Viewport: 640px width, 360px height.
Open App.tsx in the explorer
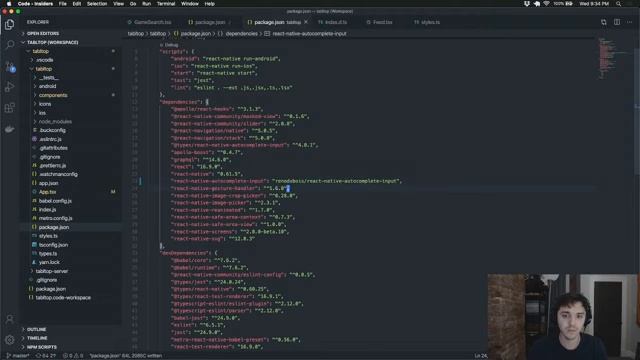coord(47,192)
